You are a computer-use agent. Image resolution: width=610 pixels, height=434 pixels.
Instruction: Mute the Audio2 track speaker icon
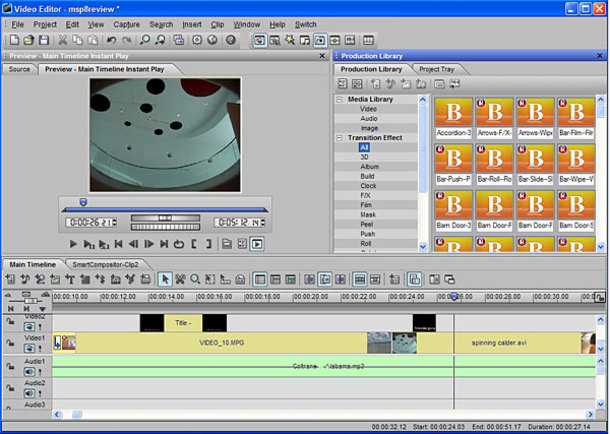30,393
